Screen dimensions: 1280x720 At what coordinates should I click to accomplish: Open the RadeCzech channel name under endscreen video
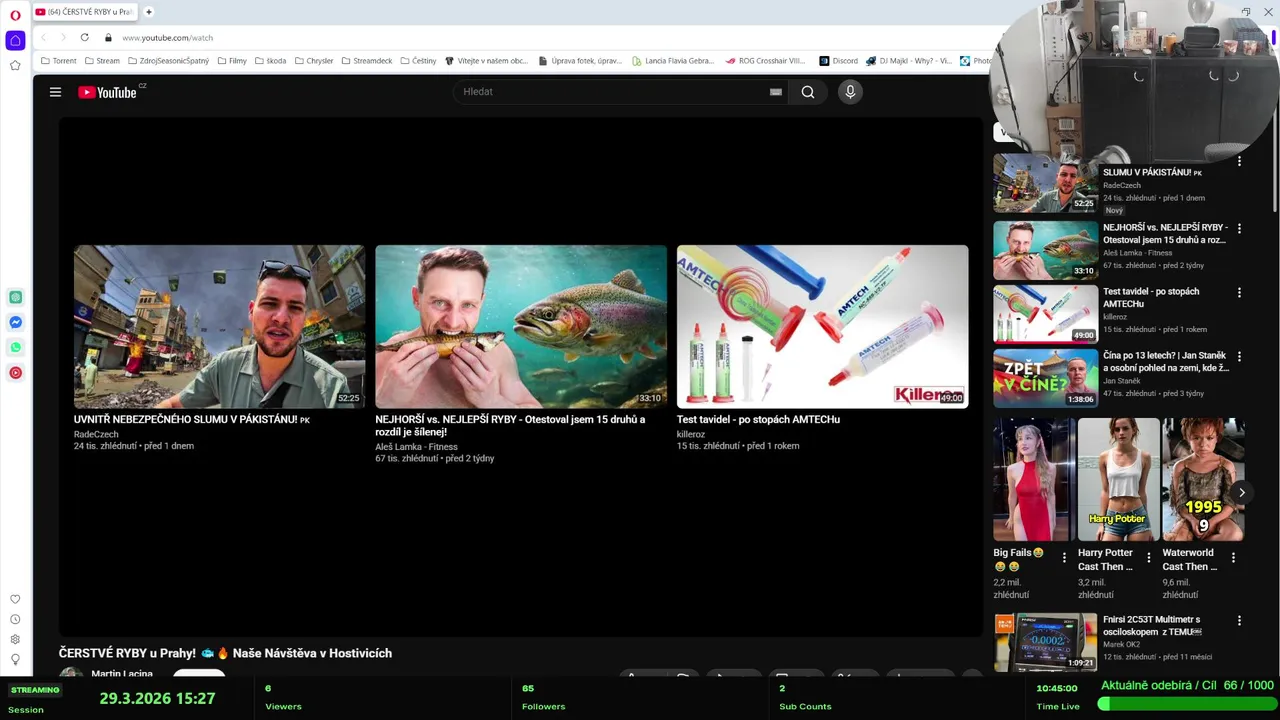click(x=96, y=434)
